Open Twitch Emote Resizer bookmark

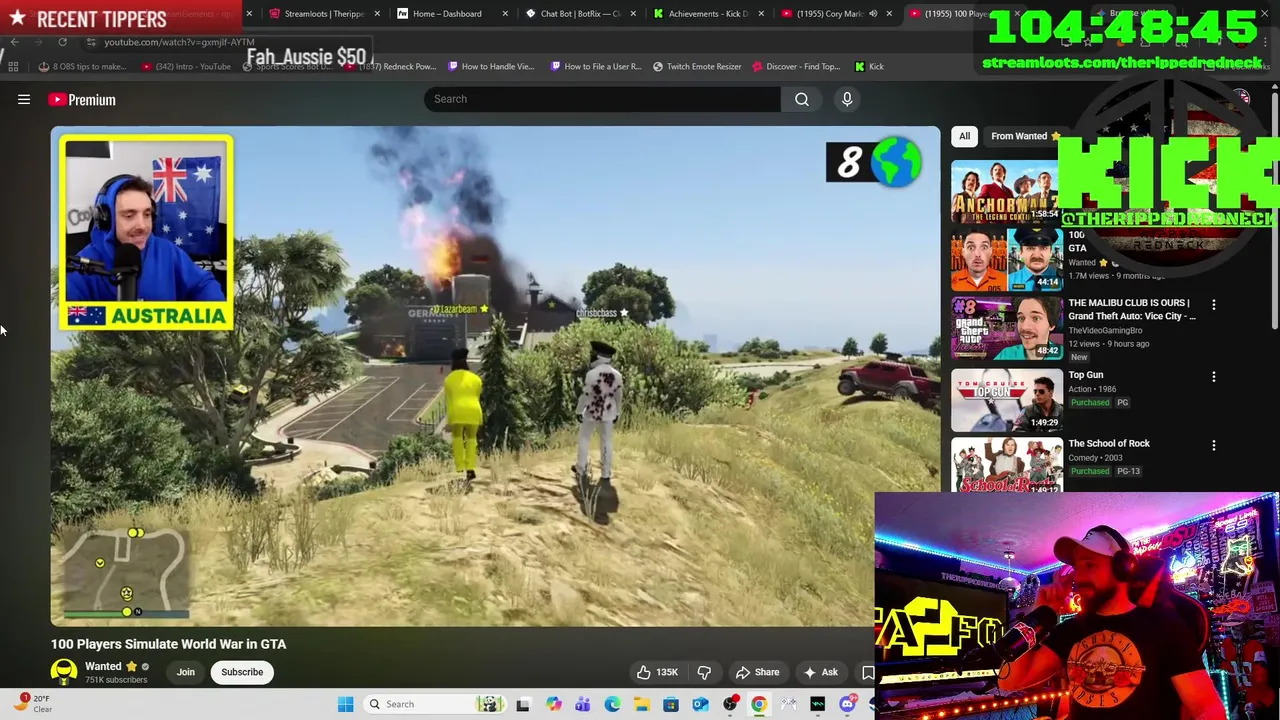697,66
